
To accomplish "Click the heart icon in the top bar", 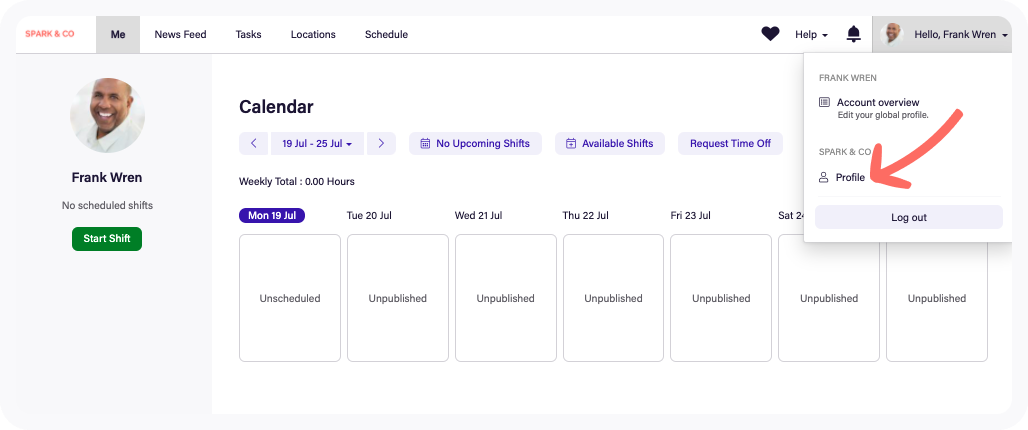I will [x=770, y=34].
